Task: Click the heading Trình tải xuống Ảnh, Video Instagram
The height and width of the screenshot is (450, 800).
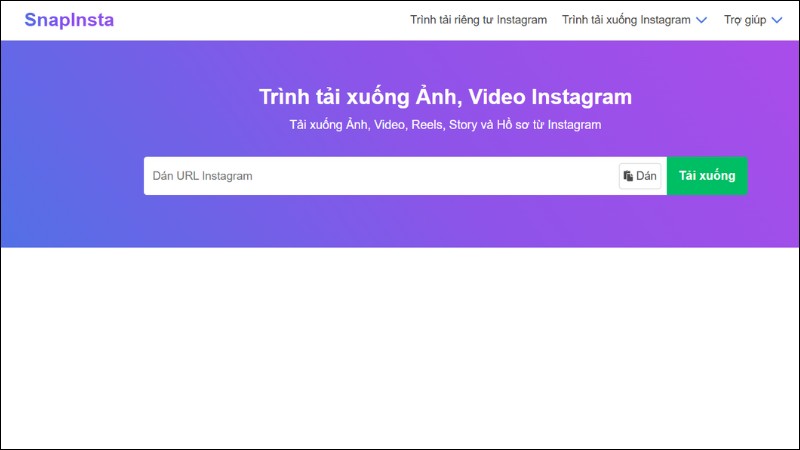Action: tap(445, 97)
